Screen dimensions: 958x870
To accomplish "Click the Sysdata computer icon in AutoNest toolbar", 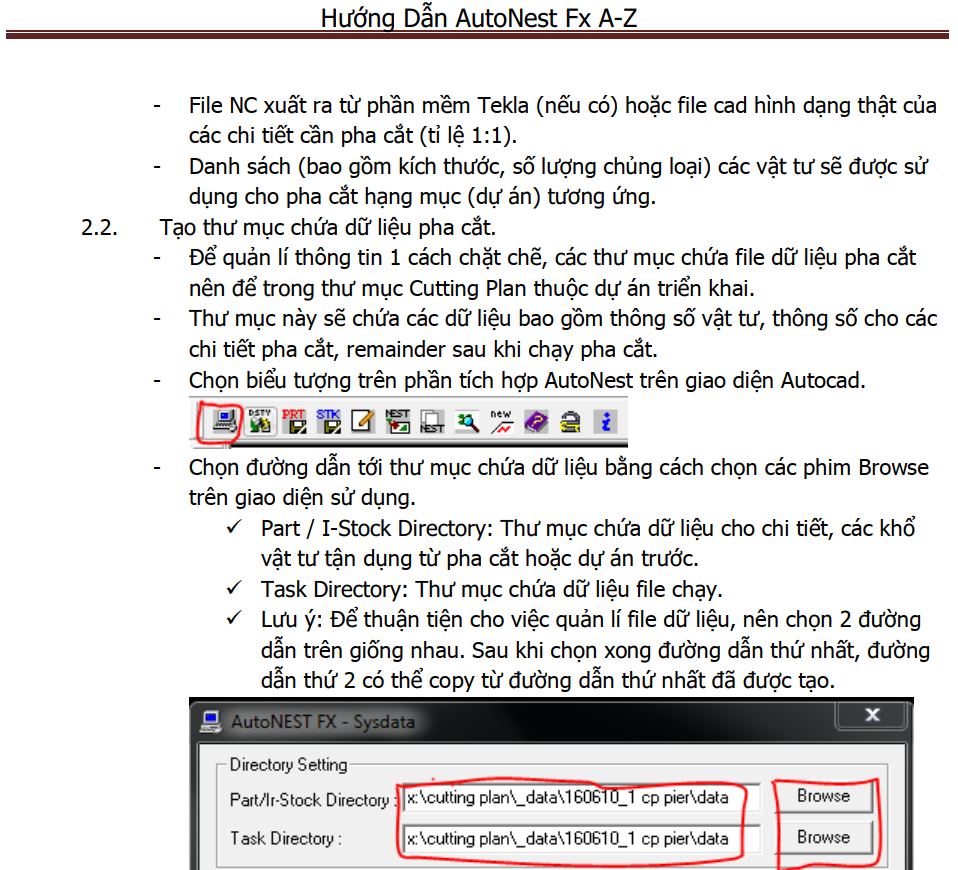I will 224,421.
